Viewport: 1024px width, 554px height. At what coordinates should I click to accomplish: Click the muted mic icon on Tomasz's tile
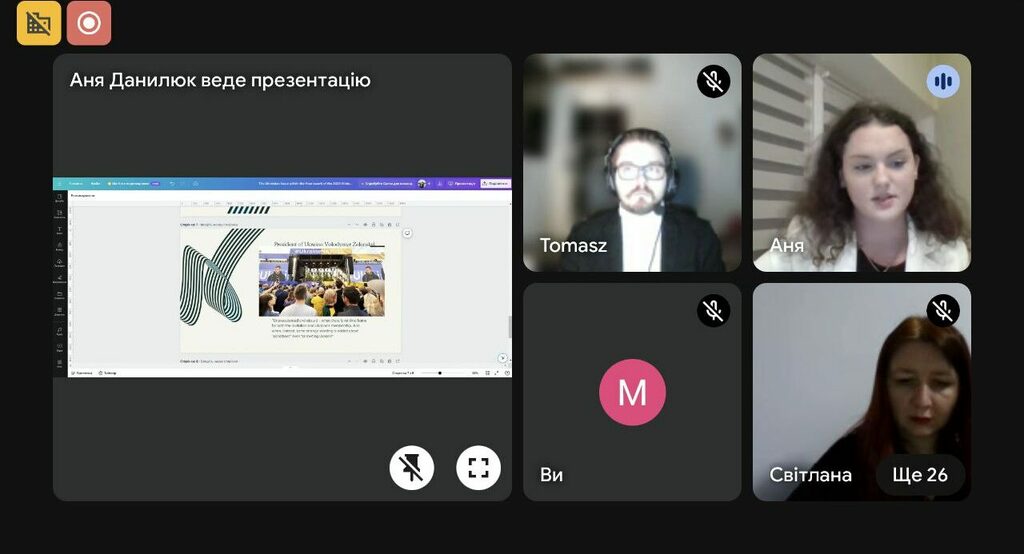click(713, 81)
